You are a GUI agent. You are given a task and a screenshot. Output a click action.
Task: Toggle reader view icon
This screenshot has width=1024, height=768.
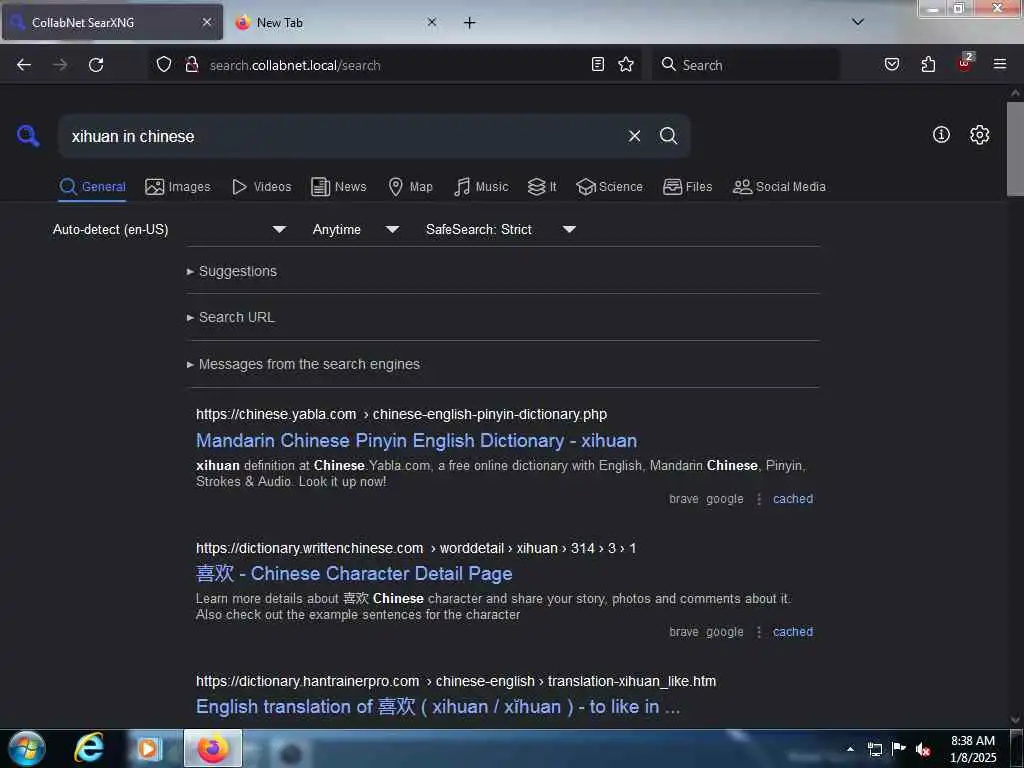[x=598, y=64]
